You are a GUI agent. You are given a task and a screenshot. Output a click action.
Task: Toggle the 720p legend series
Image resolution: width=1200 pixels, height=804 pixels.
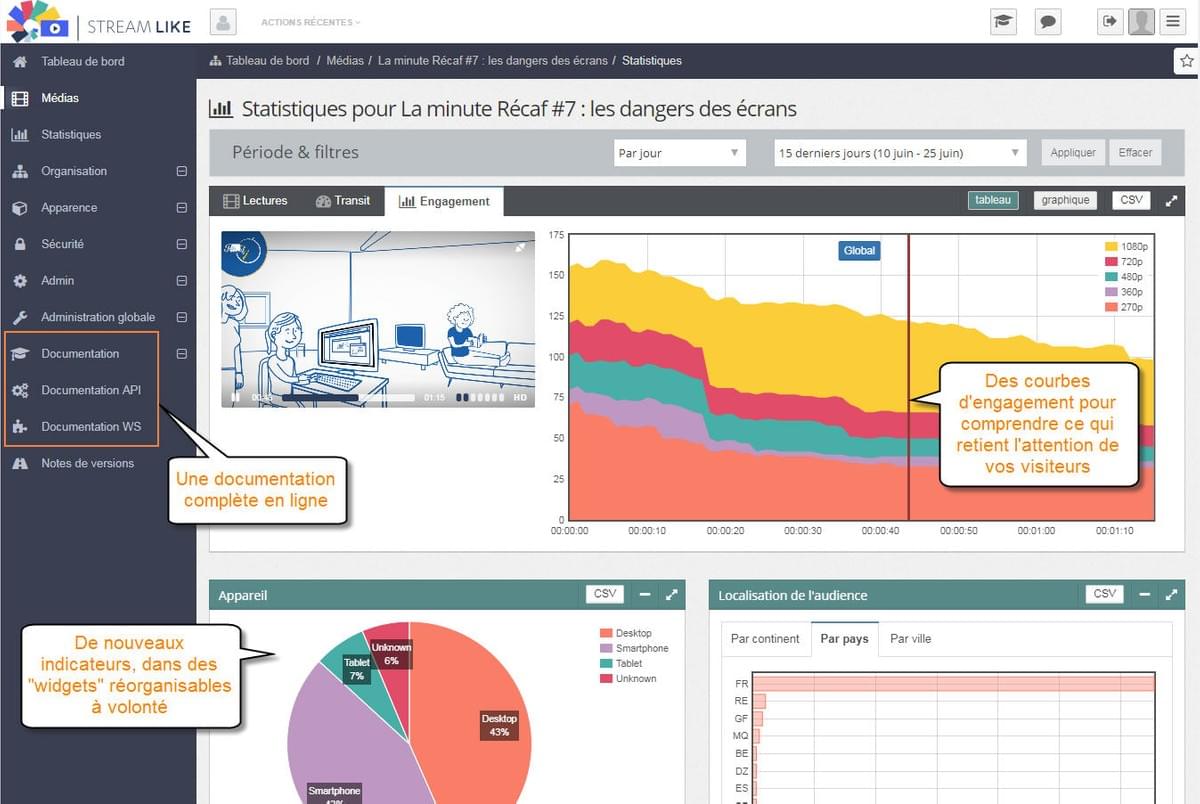pos(1122,261)
